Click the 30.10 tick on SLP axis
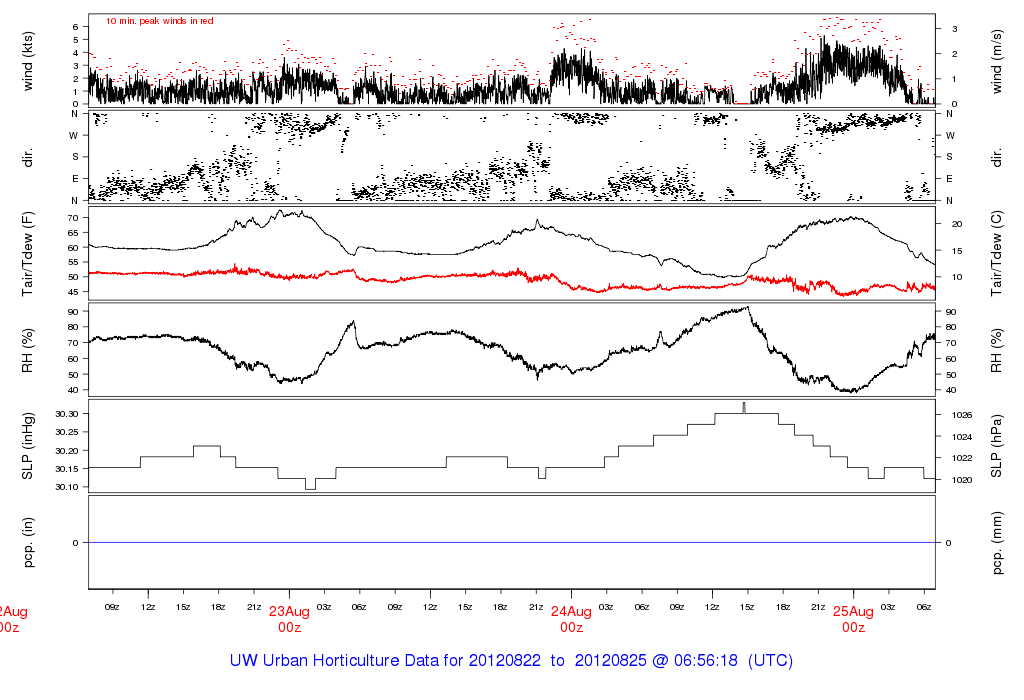Viewport: 1024px width, 700px height. point(67,487)
